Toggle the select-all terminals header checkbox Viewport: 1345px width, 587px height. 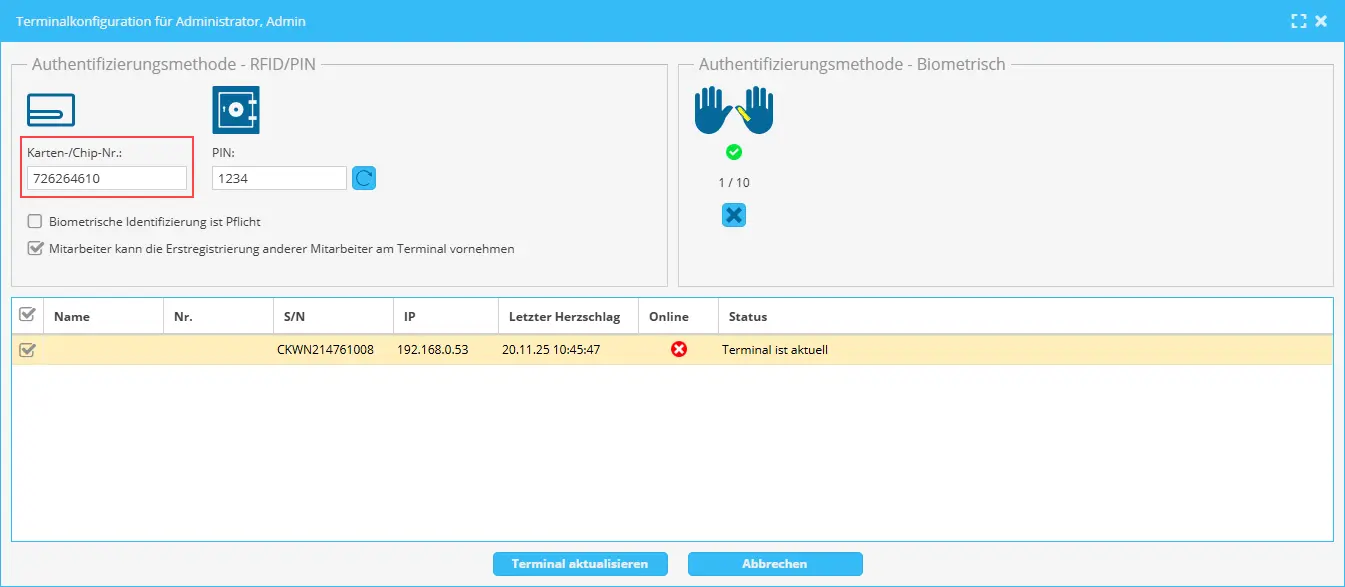point(28,315)
